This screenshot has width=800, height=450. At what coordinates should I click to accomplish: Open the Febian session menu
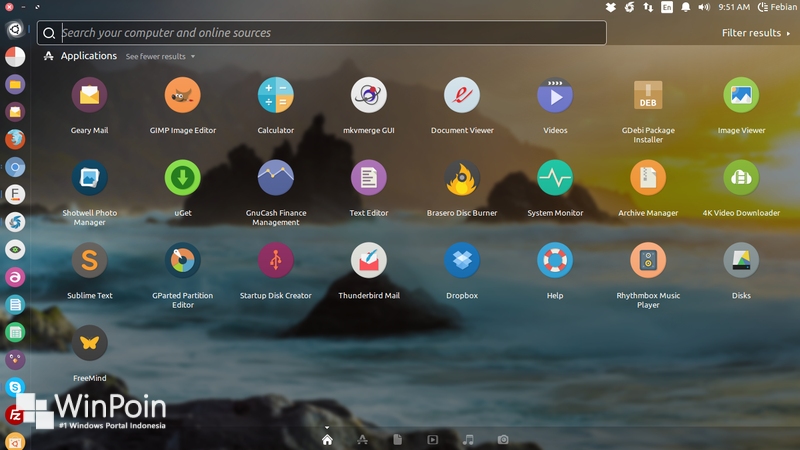pyautogui.click(x=777, y=7)
